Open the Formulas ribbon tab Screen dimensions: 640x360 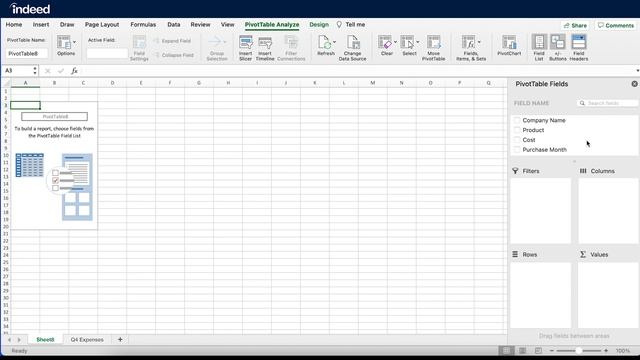143,24
